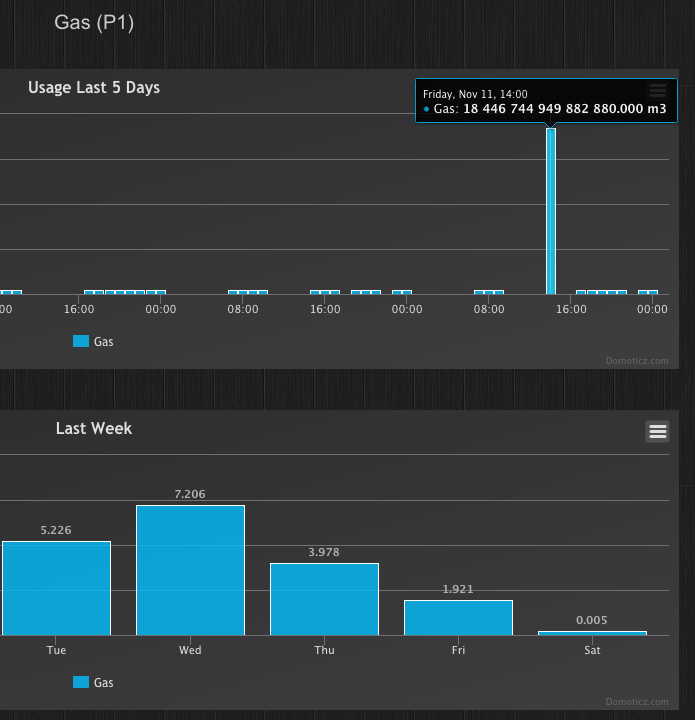Image resolution: width=695 pixels, height=720 pixels.
Task: Click the 1.921 data label
Action: click(x=458, y=589)
